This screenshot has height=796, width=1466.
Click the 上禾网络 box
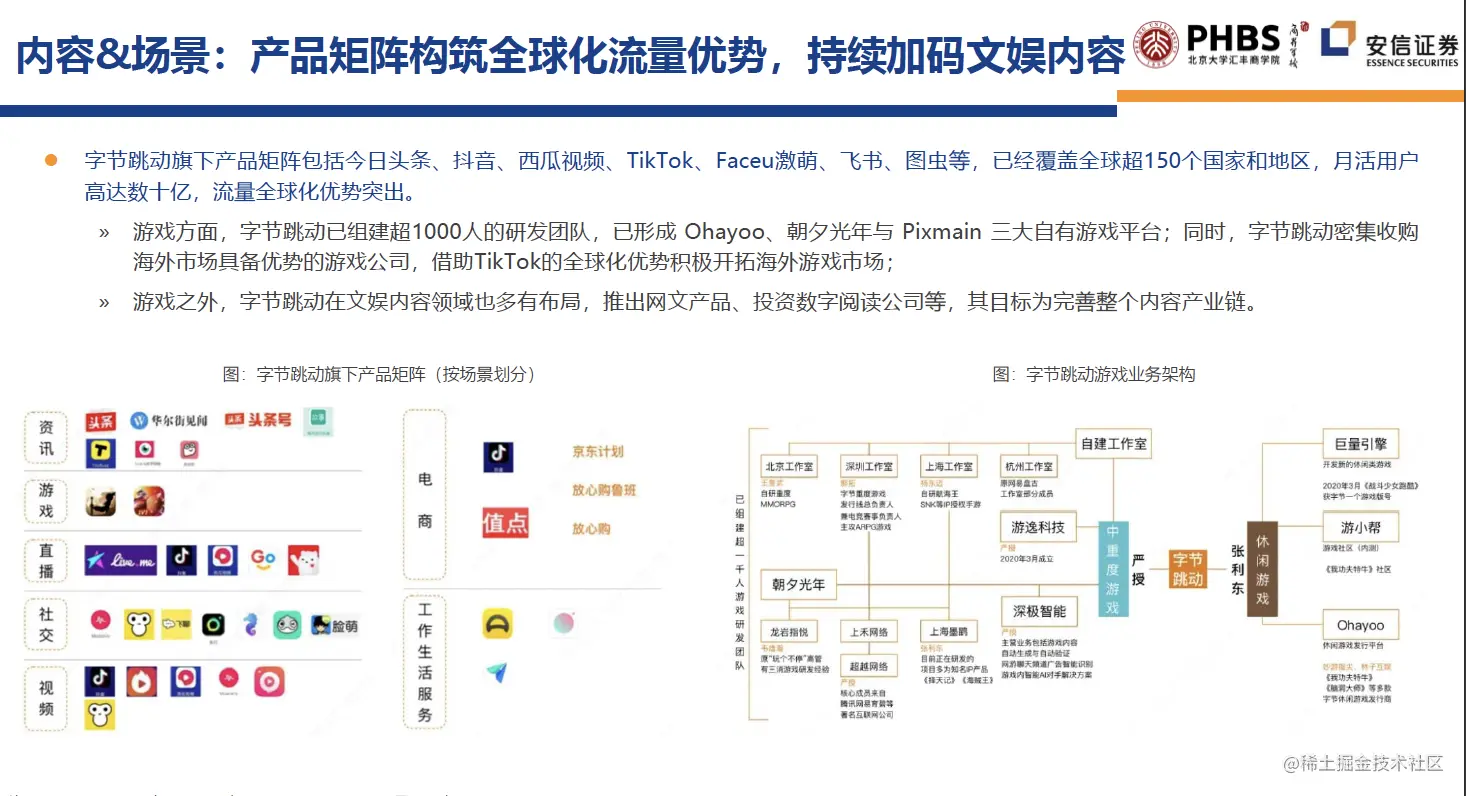(869, 632)
